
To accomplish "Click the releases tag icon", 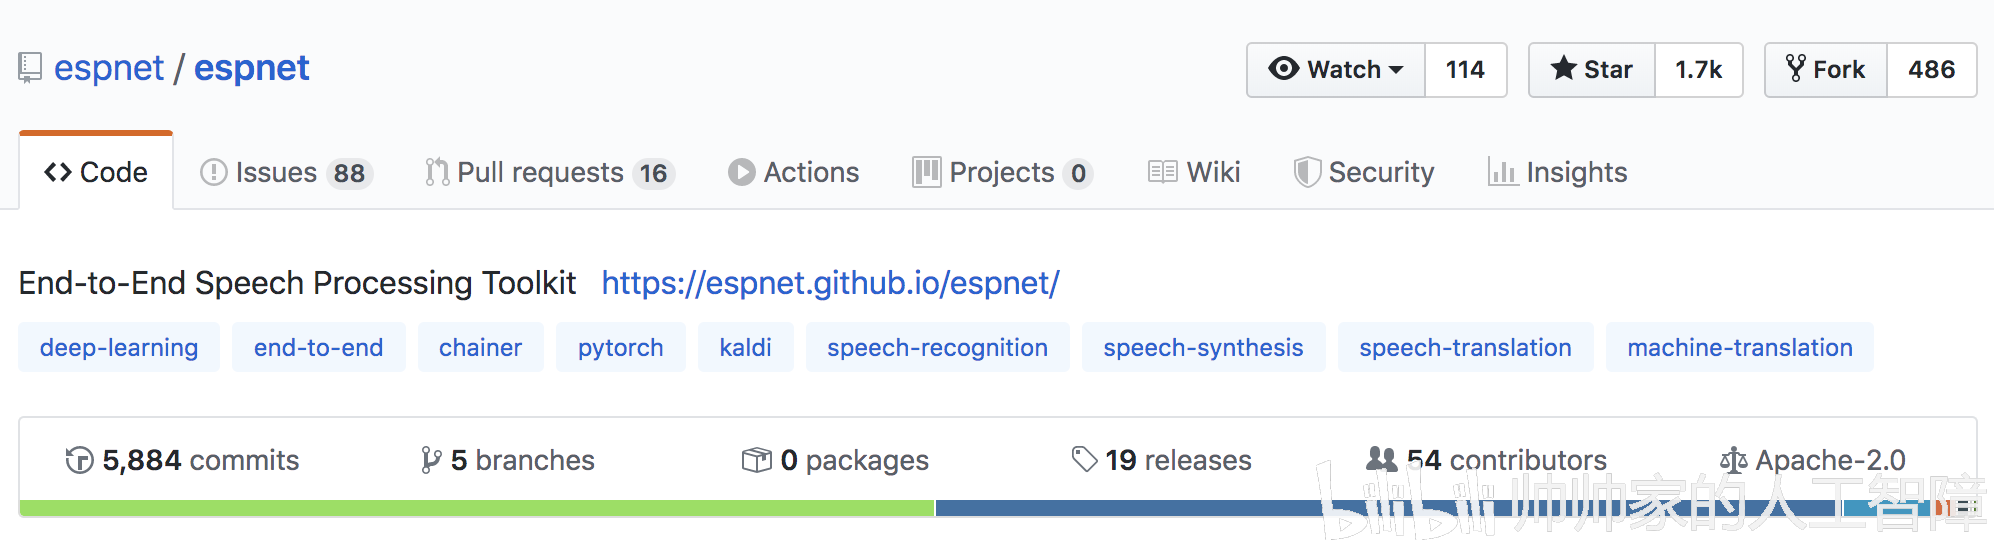I will click(1084, 460).
